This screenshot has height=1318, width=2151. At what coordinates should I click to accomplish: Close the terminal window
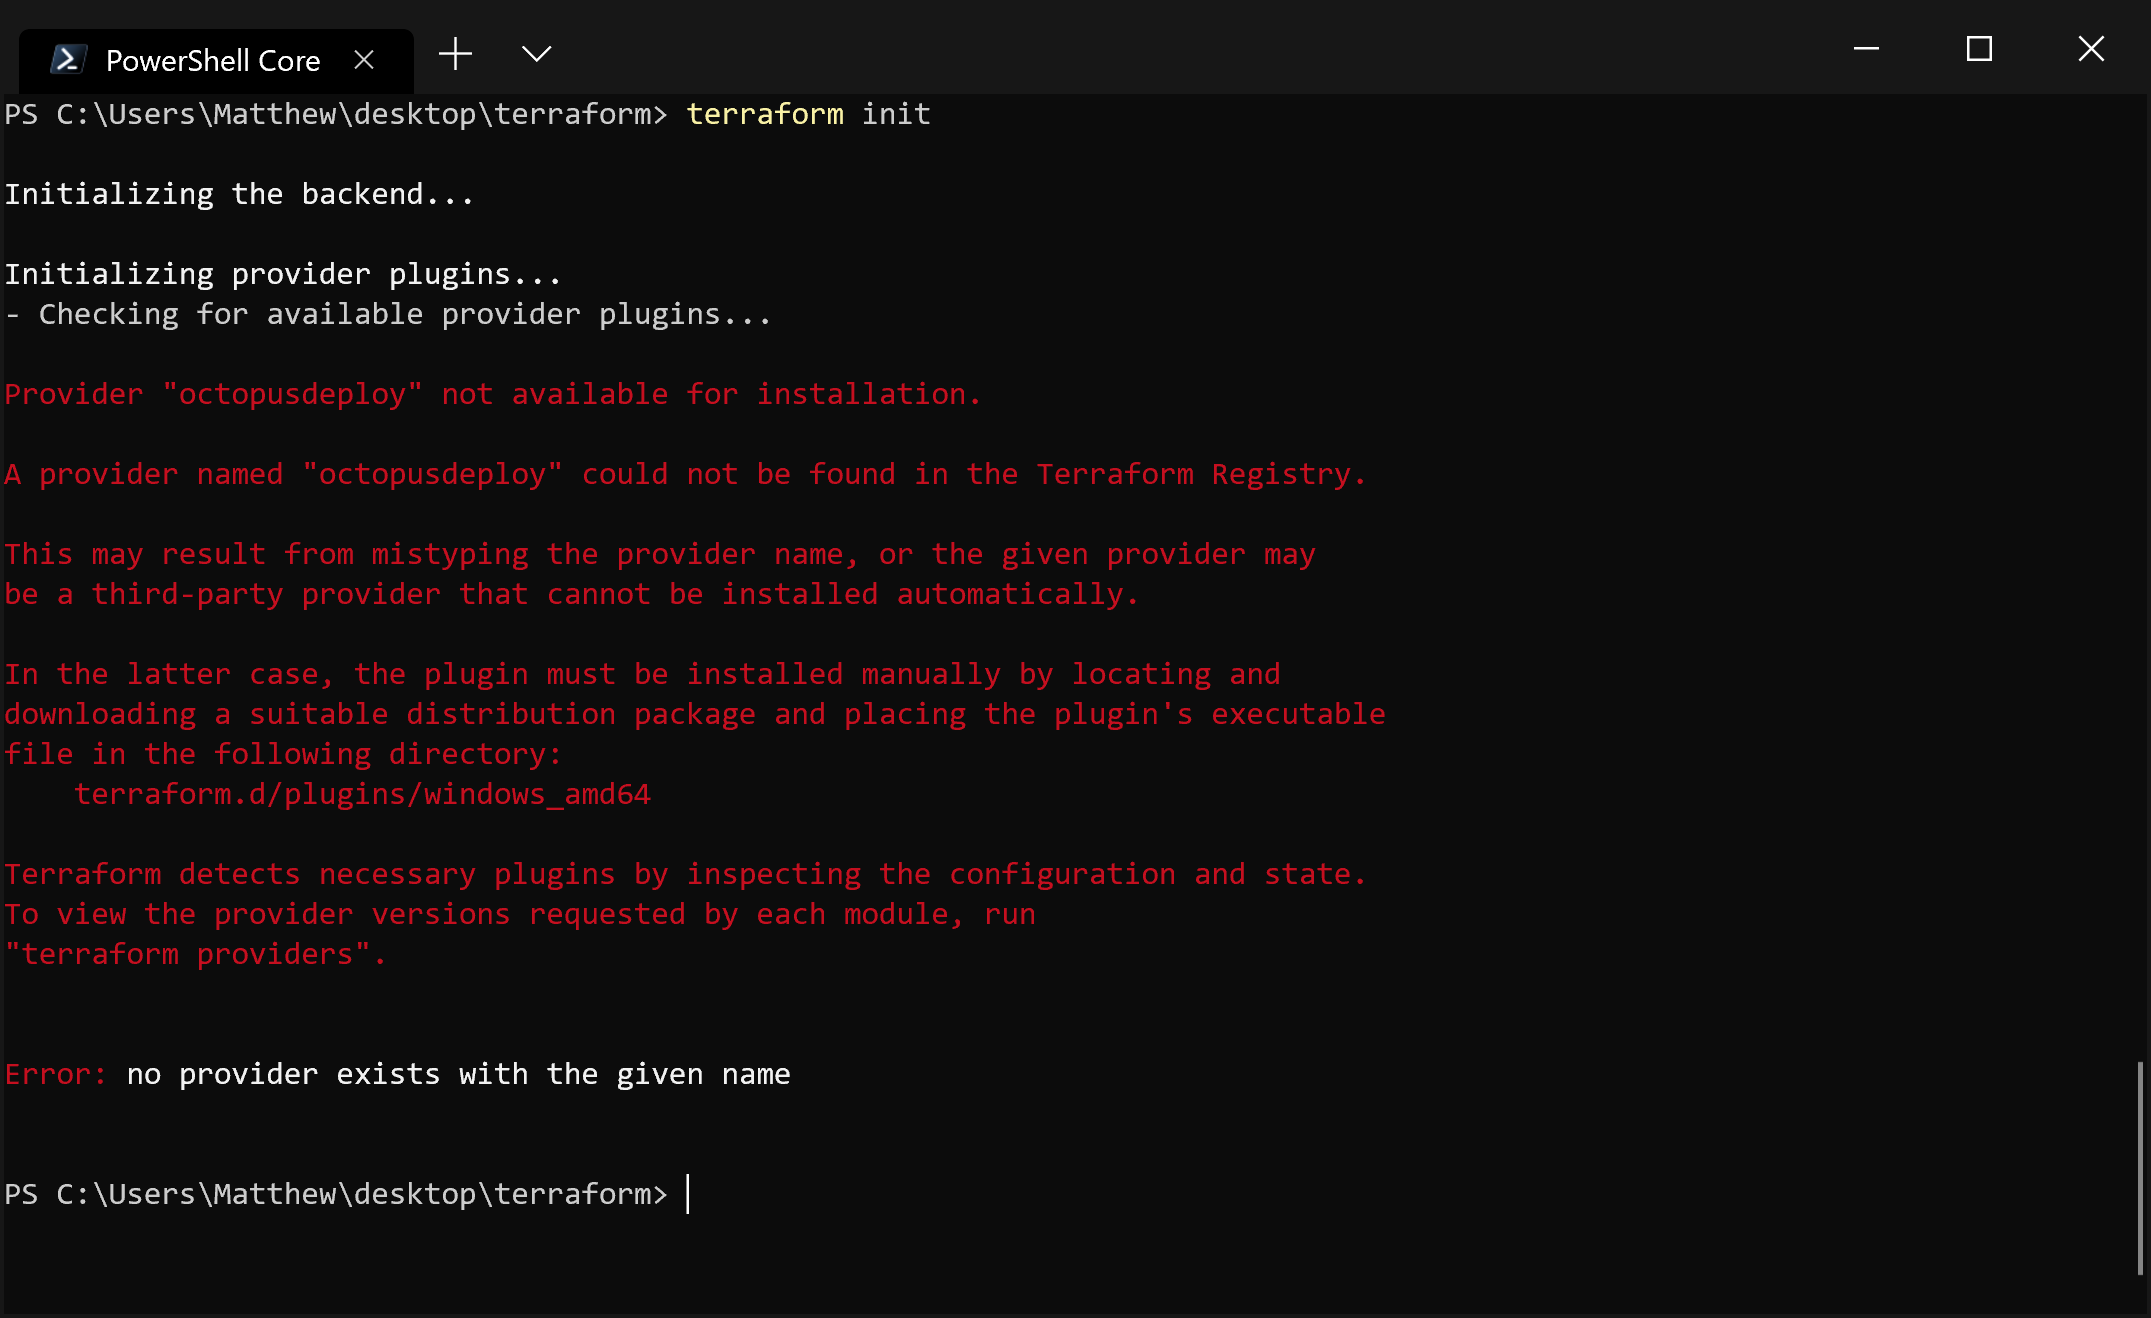pyautogui.click(x=2091, y=49)
